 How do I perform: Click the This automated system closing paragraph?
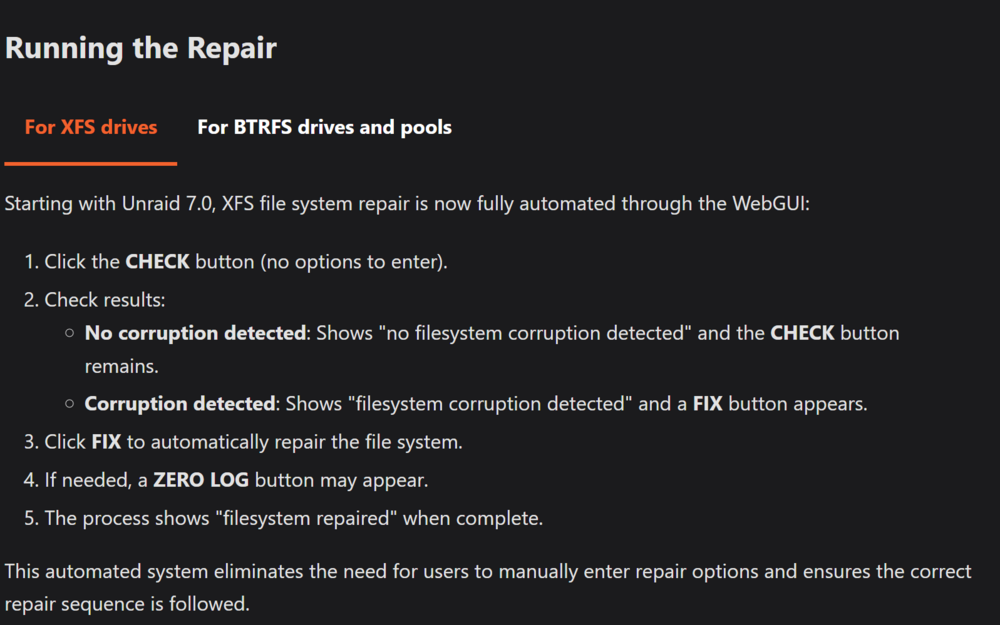pyautogui.click(x=488, y=587)
